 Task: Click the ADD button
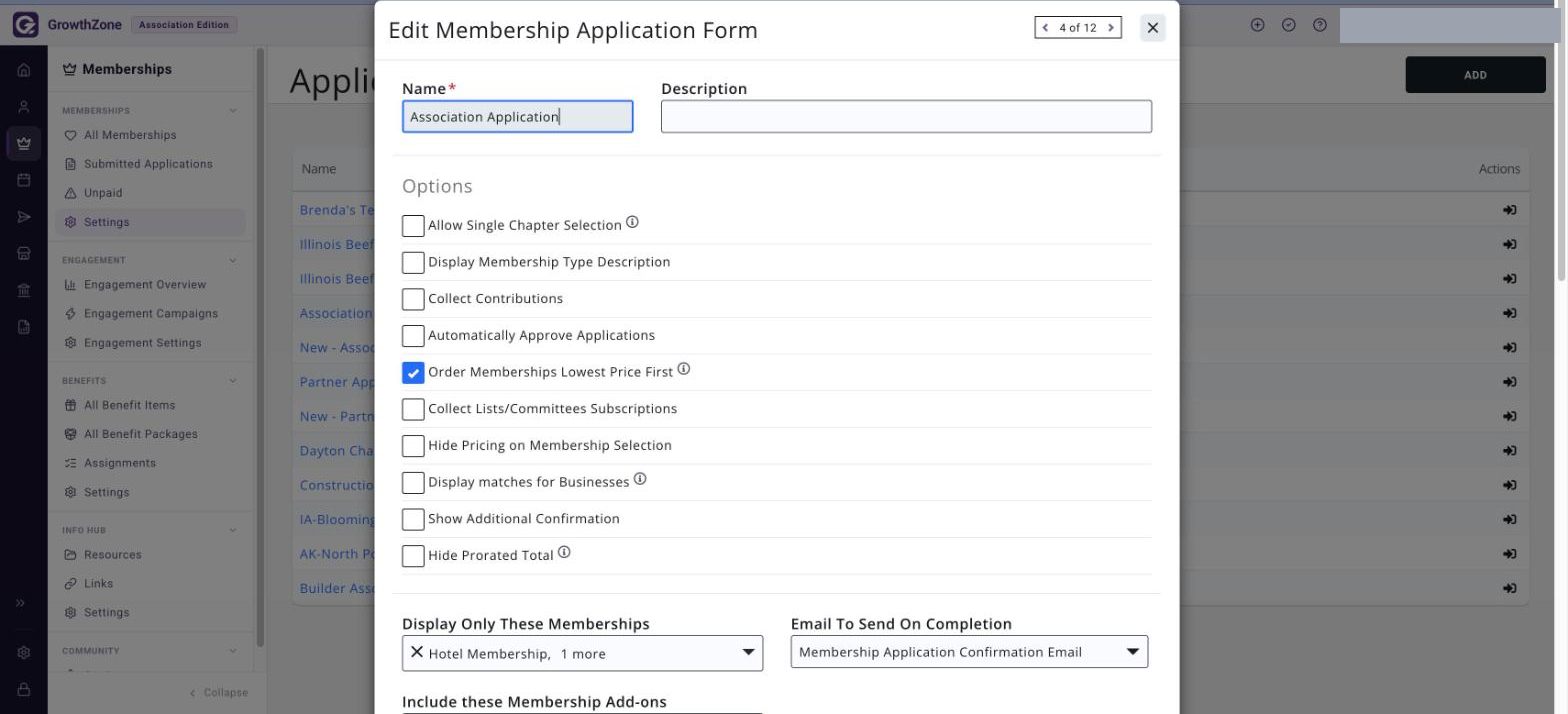1475,75
